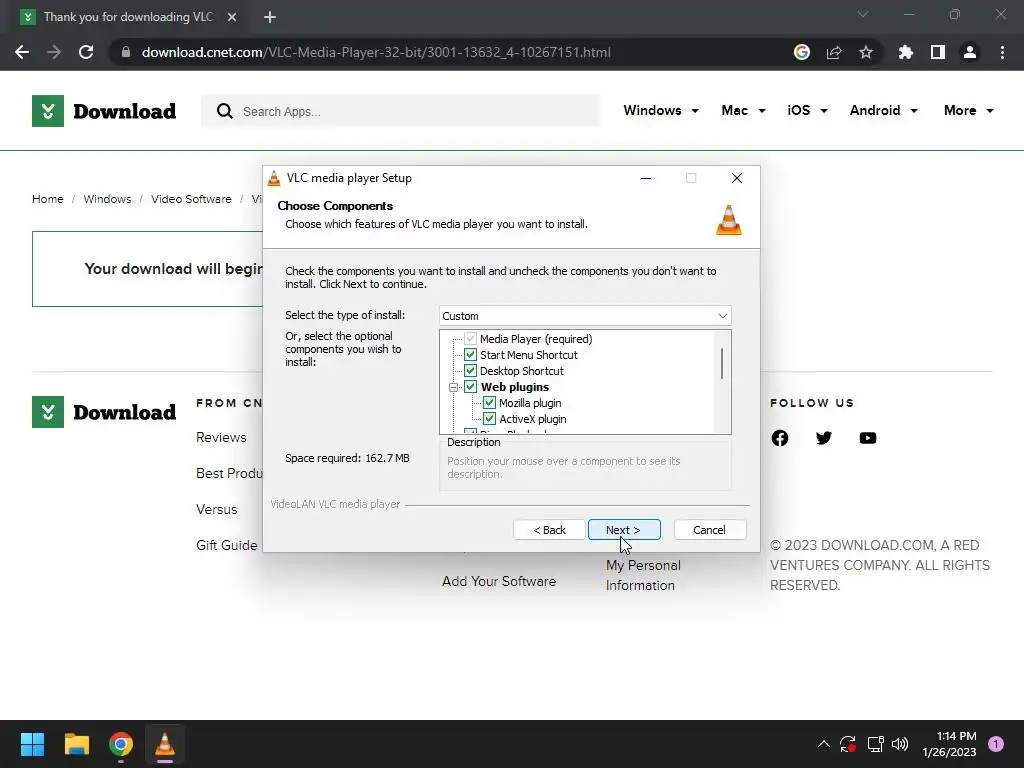Expand the More menu in the site header
Screen dimensions: 1024x768
(968, 110)
